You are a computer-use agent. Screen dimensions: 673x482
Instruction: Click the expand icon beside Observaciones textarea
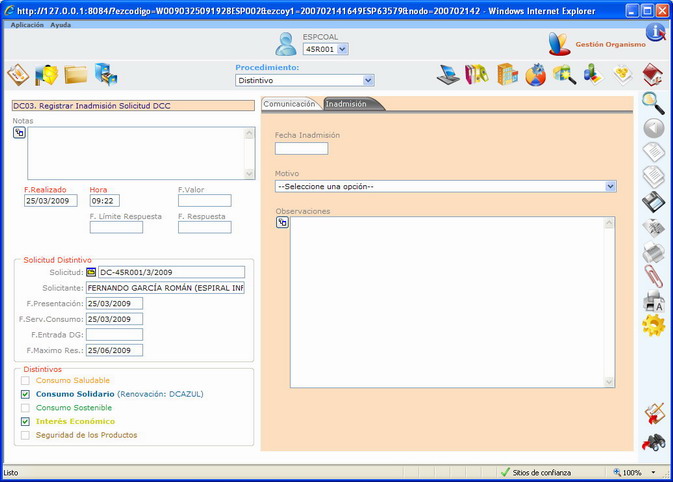(x=282, y=222)
